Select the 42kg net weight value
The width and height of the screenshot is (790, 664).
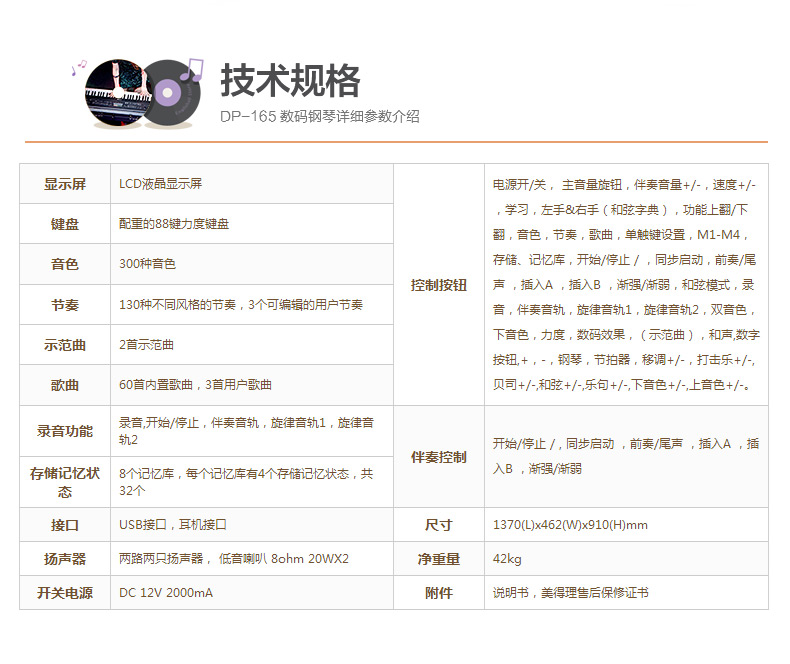click(507, 559)
